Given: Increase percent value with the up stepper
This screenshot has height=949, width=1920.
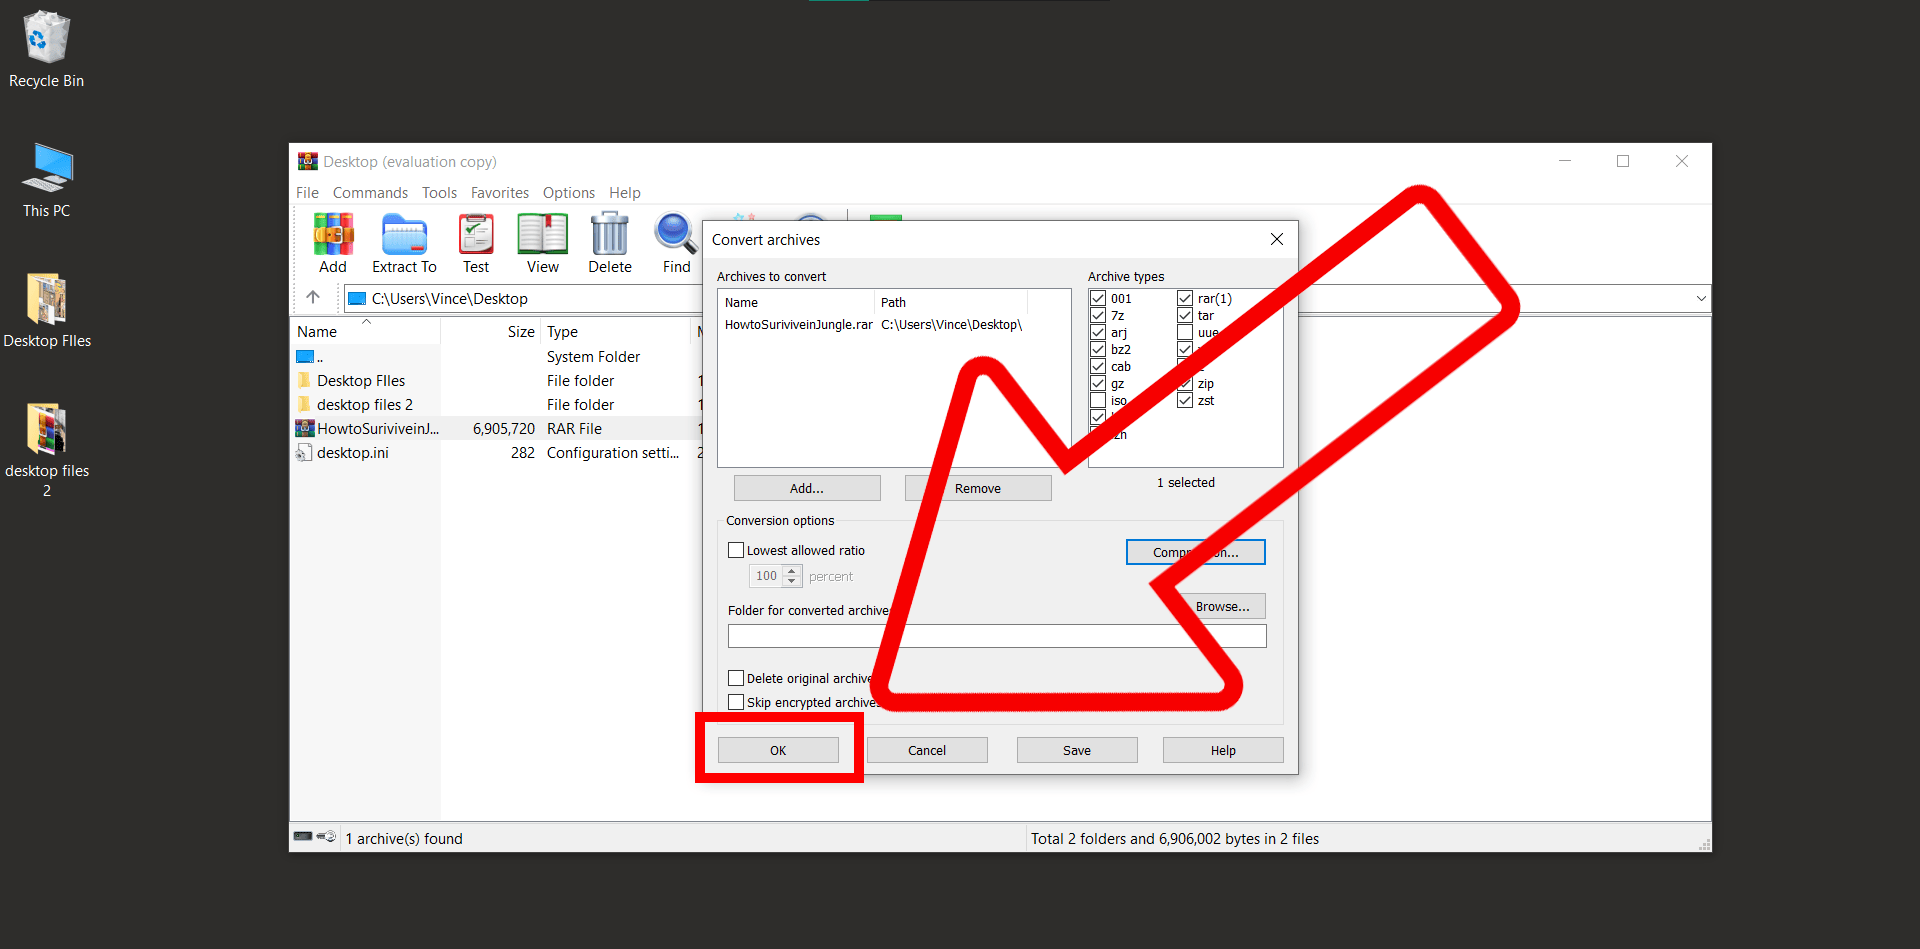Looking at the screenshot, I should 791,571.
